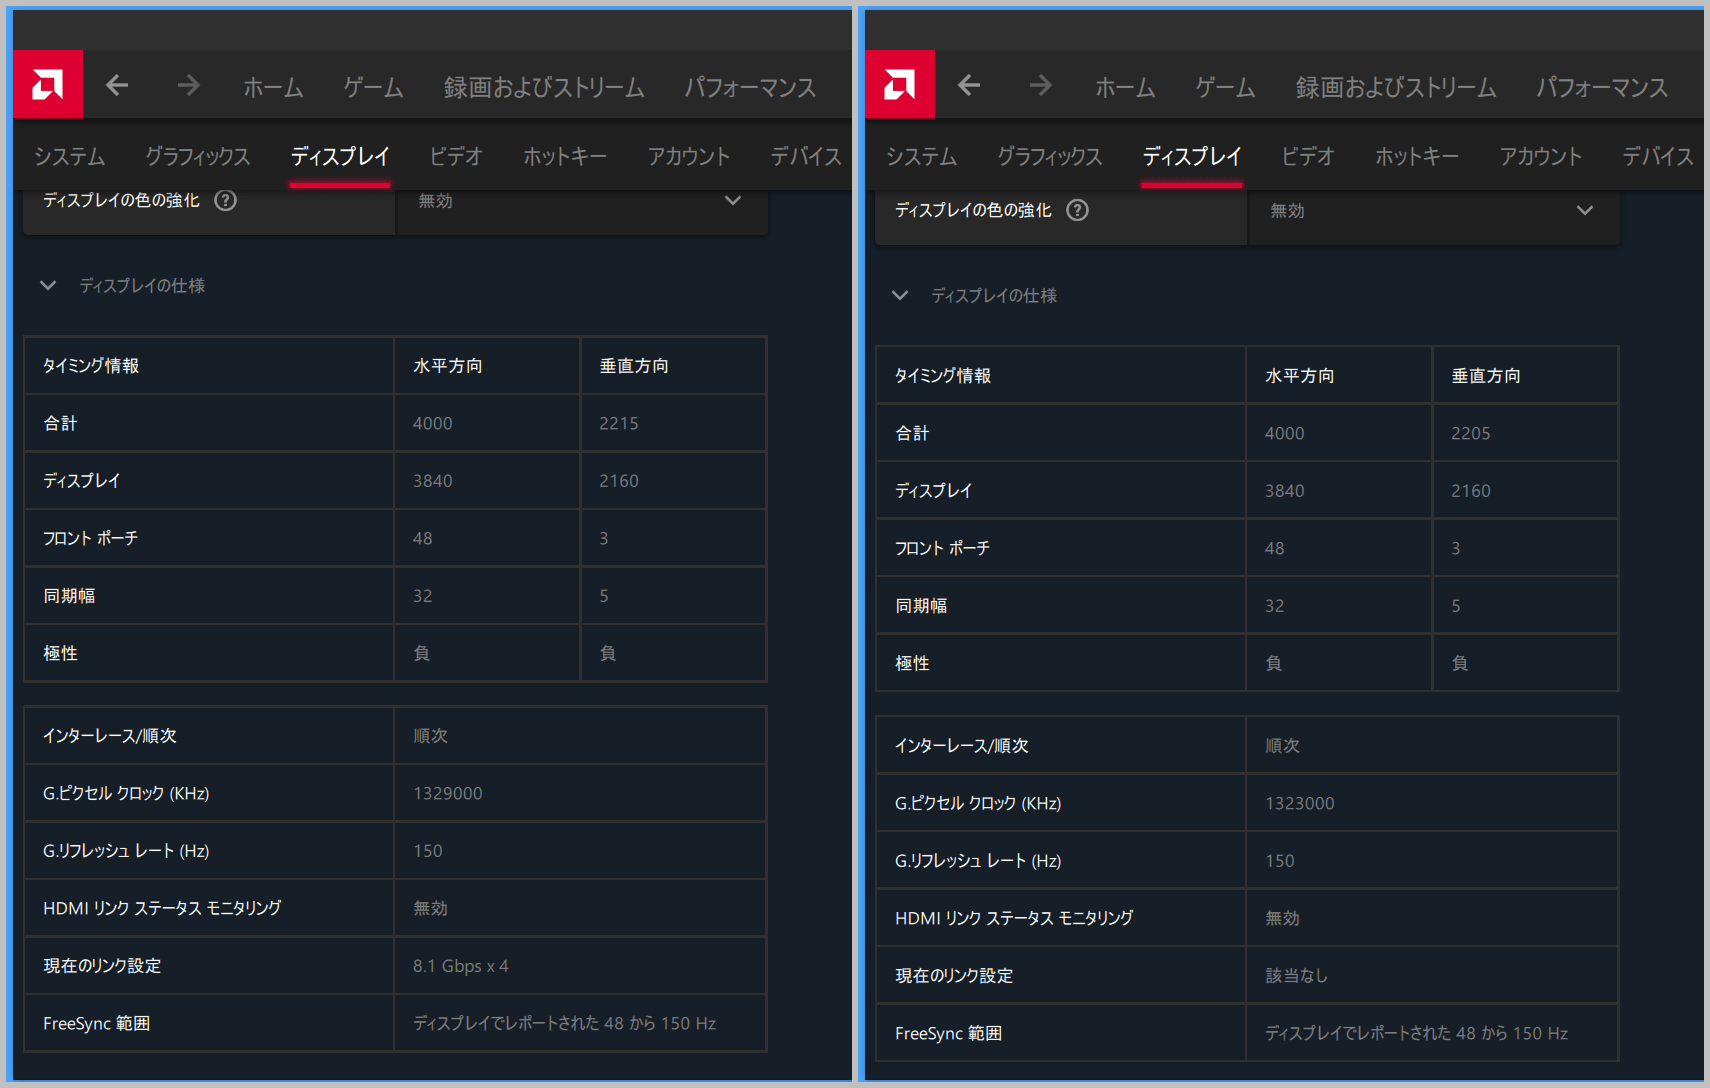The image size is (1710, 1088).
Task: Open help icon beside ディスプレイの色の強化 in the left window
Action: 226,200
